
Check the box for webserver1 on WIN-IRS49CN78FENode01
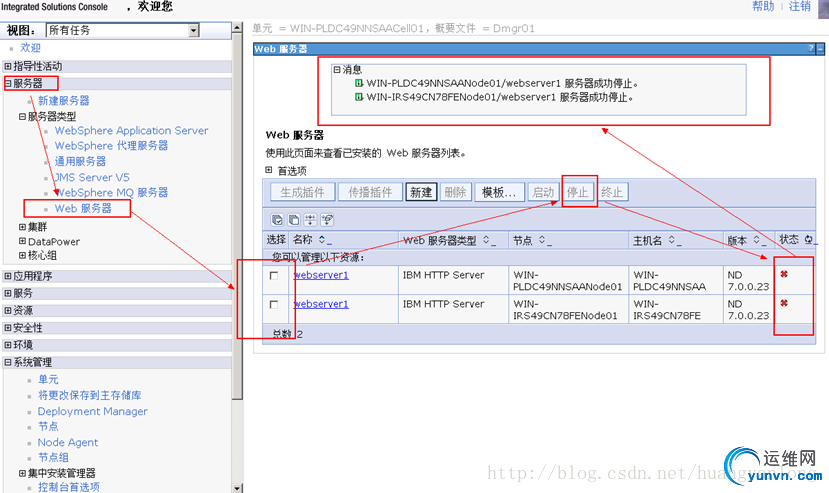coord(274,305)
